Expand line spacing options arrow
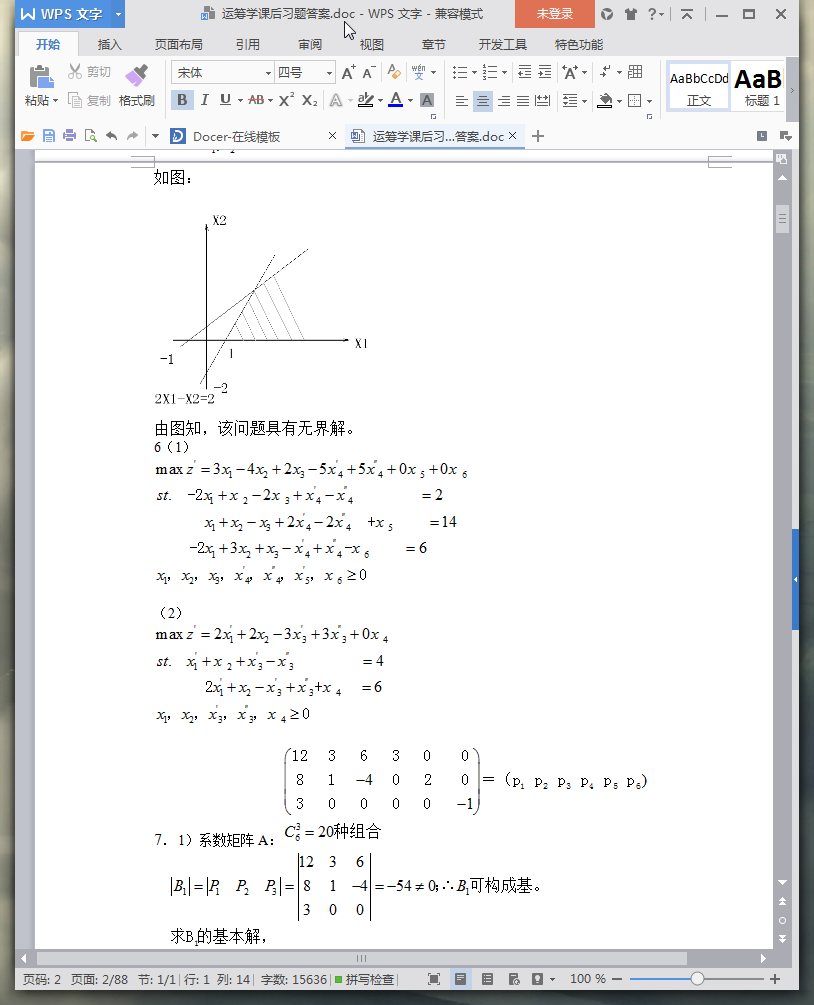Viewport: 814px width, 1005px height. coord(585,101)
